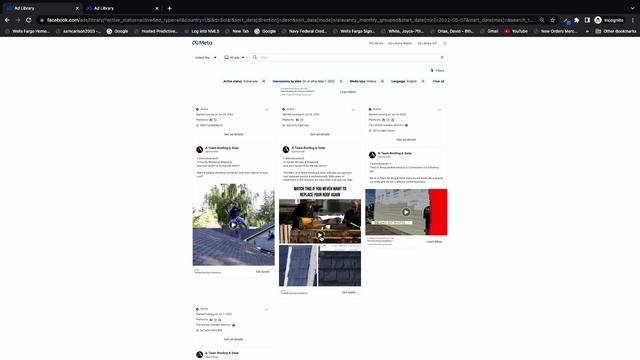640x360 pixels.
Task: Switch to the second Ad Library tab
Action: tap(122, 8)
